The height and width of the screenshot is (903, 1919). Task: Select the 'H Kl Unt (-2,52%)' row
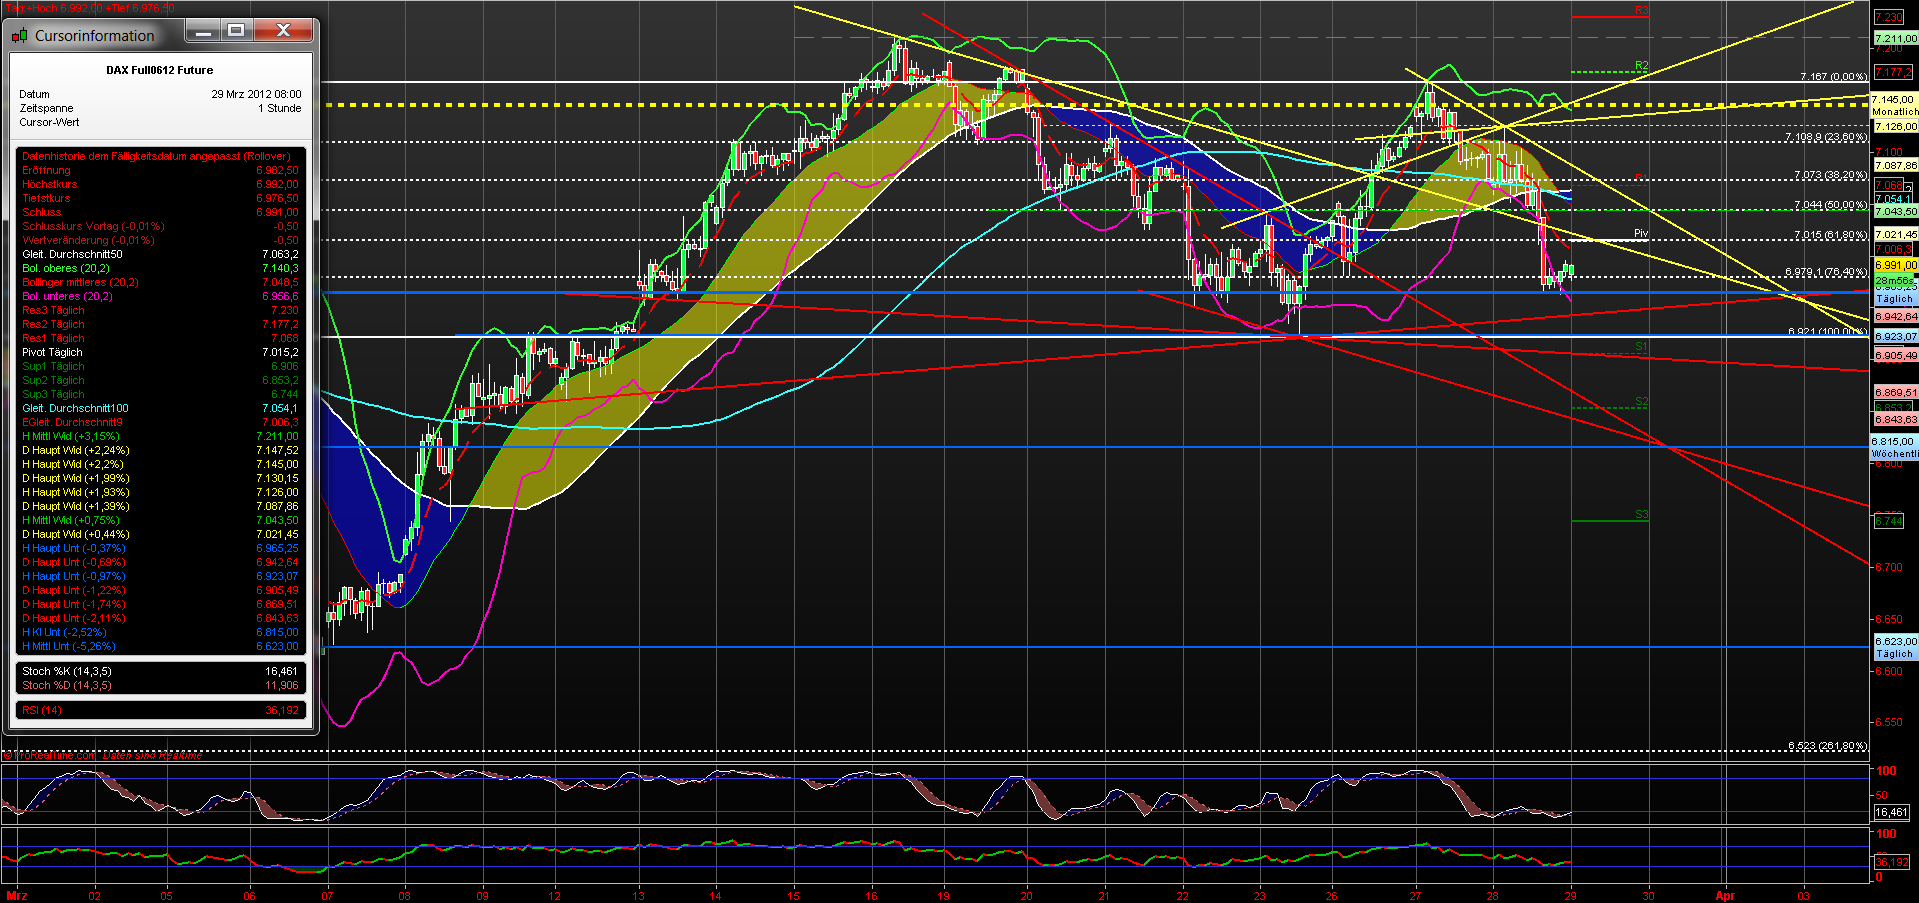tap(160, 632)
